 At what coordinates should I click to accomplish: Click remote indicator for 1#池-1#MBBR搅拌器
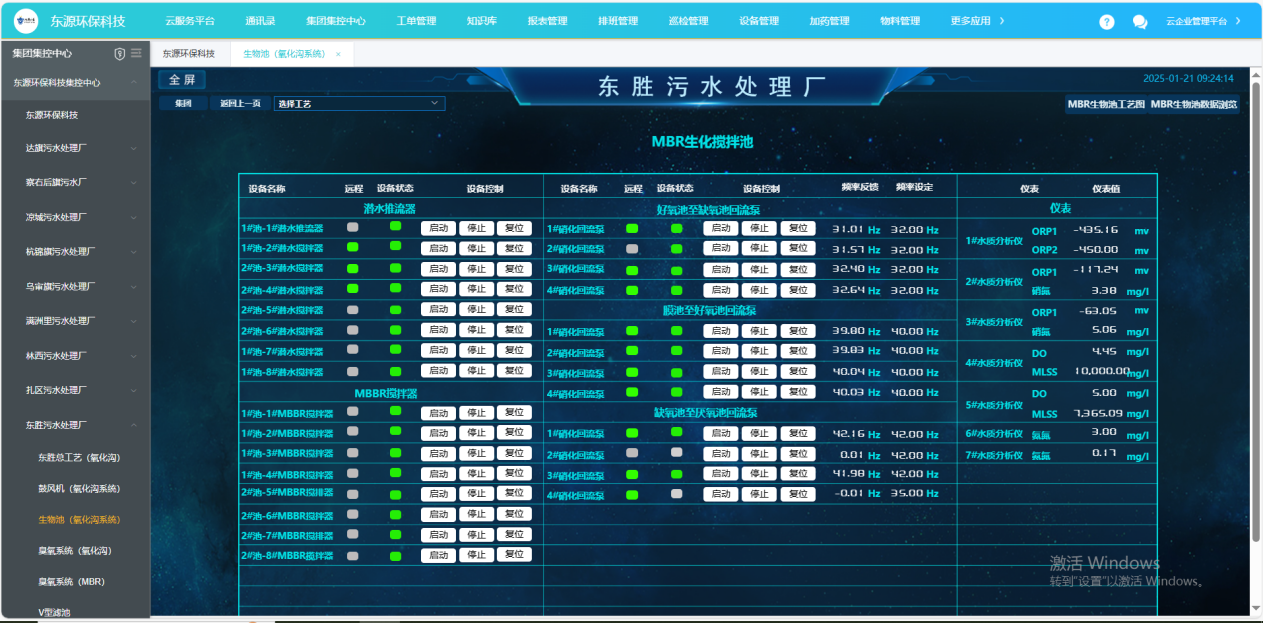pyautogui.click(x=352, y=411)
